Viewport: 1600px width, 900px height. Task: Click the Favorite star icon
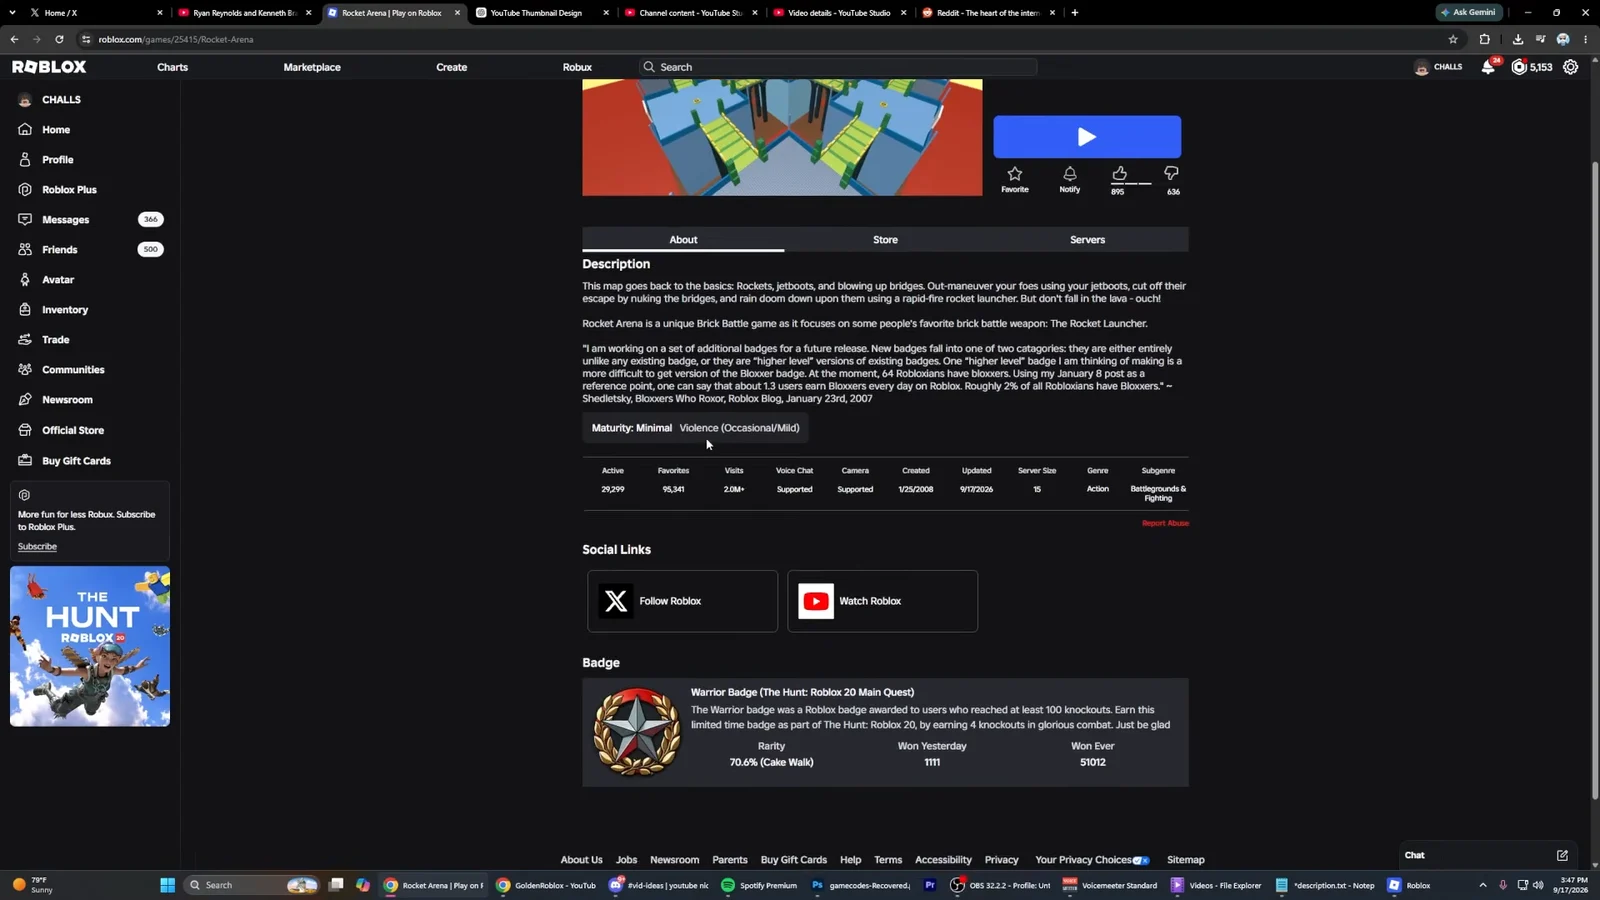click(x=1015, y=174)
